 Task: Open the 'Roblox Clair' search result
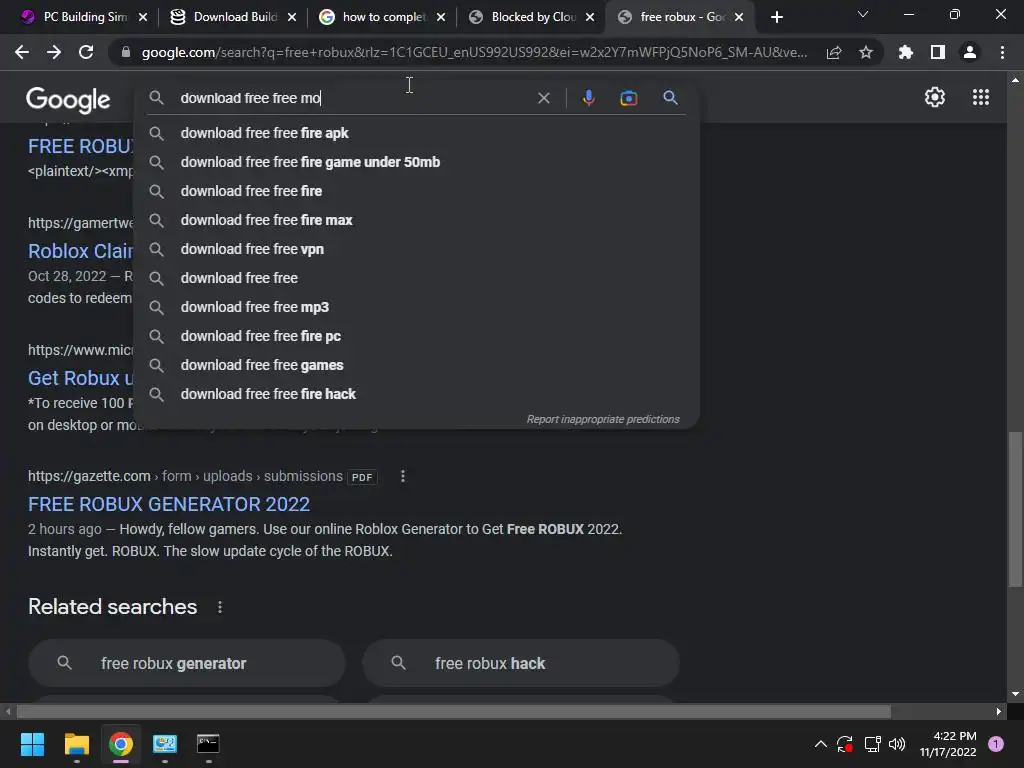pyautogui.click(x=80, y=251)
